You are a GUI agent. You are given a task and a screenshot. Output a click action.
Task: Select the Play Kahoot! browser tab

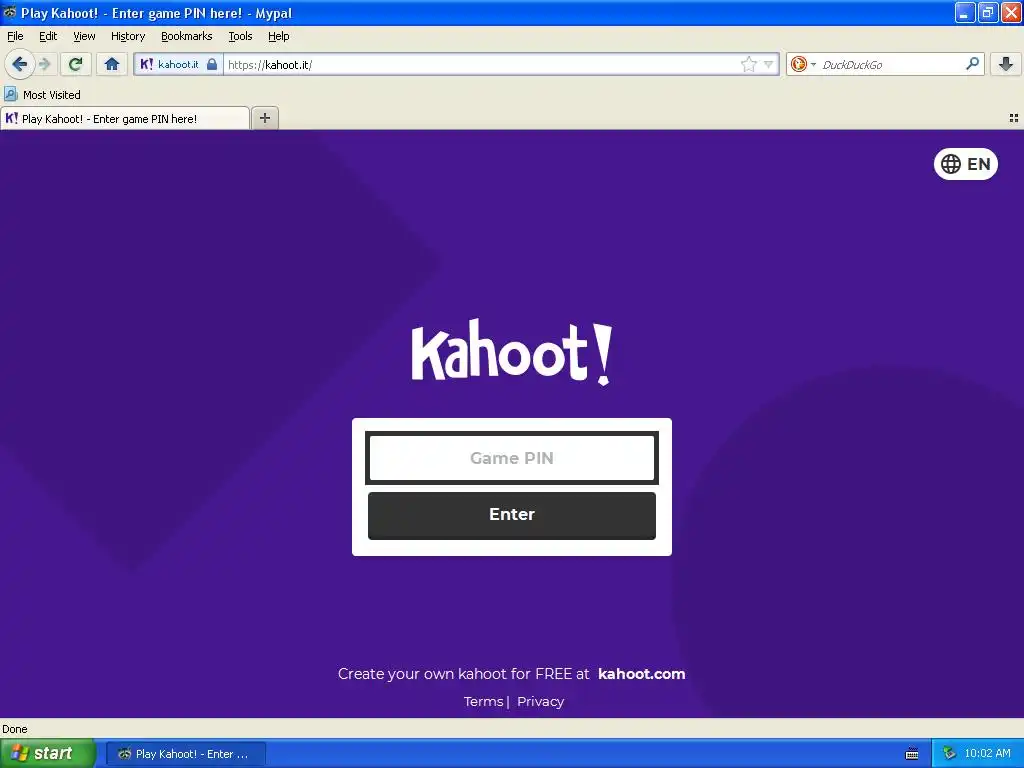[125, 118]
